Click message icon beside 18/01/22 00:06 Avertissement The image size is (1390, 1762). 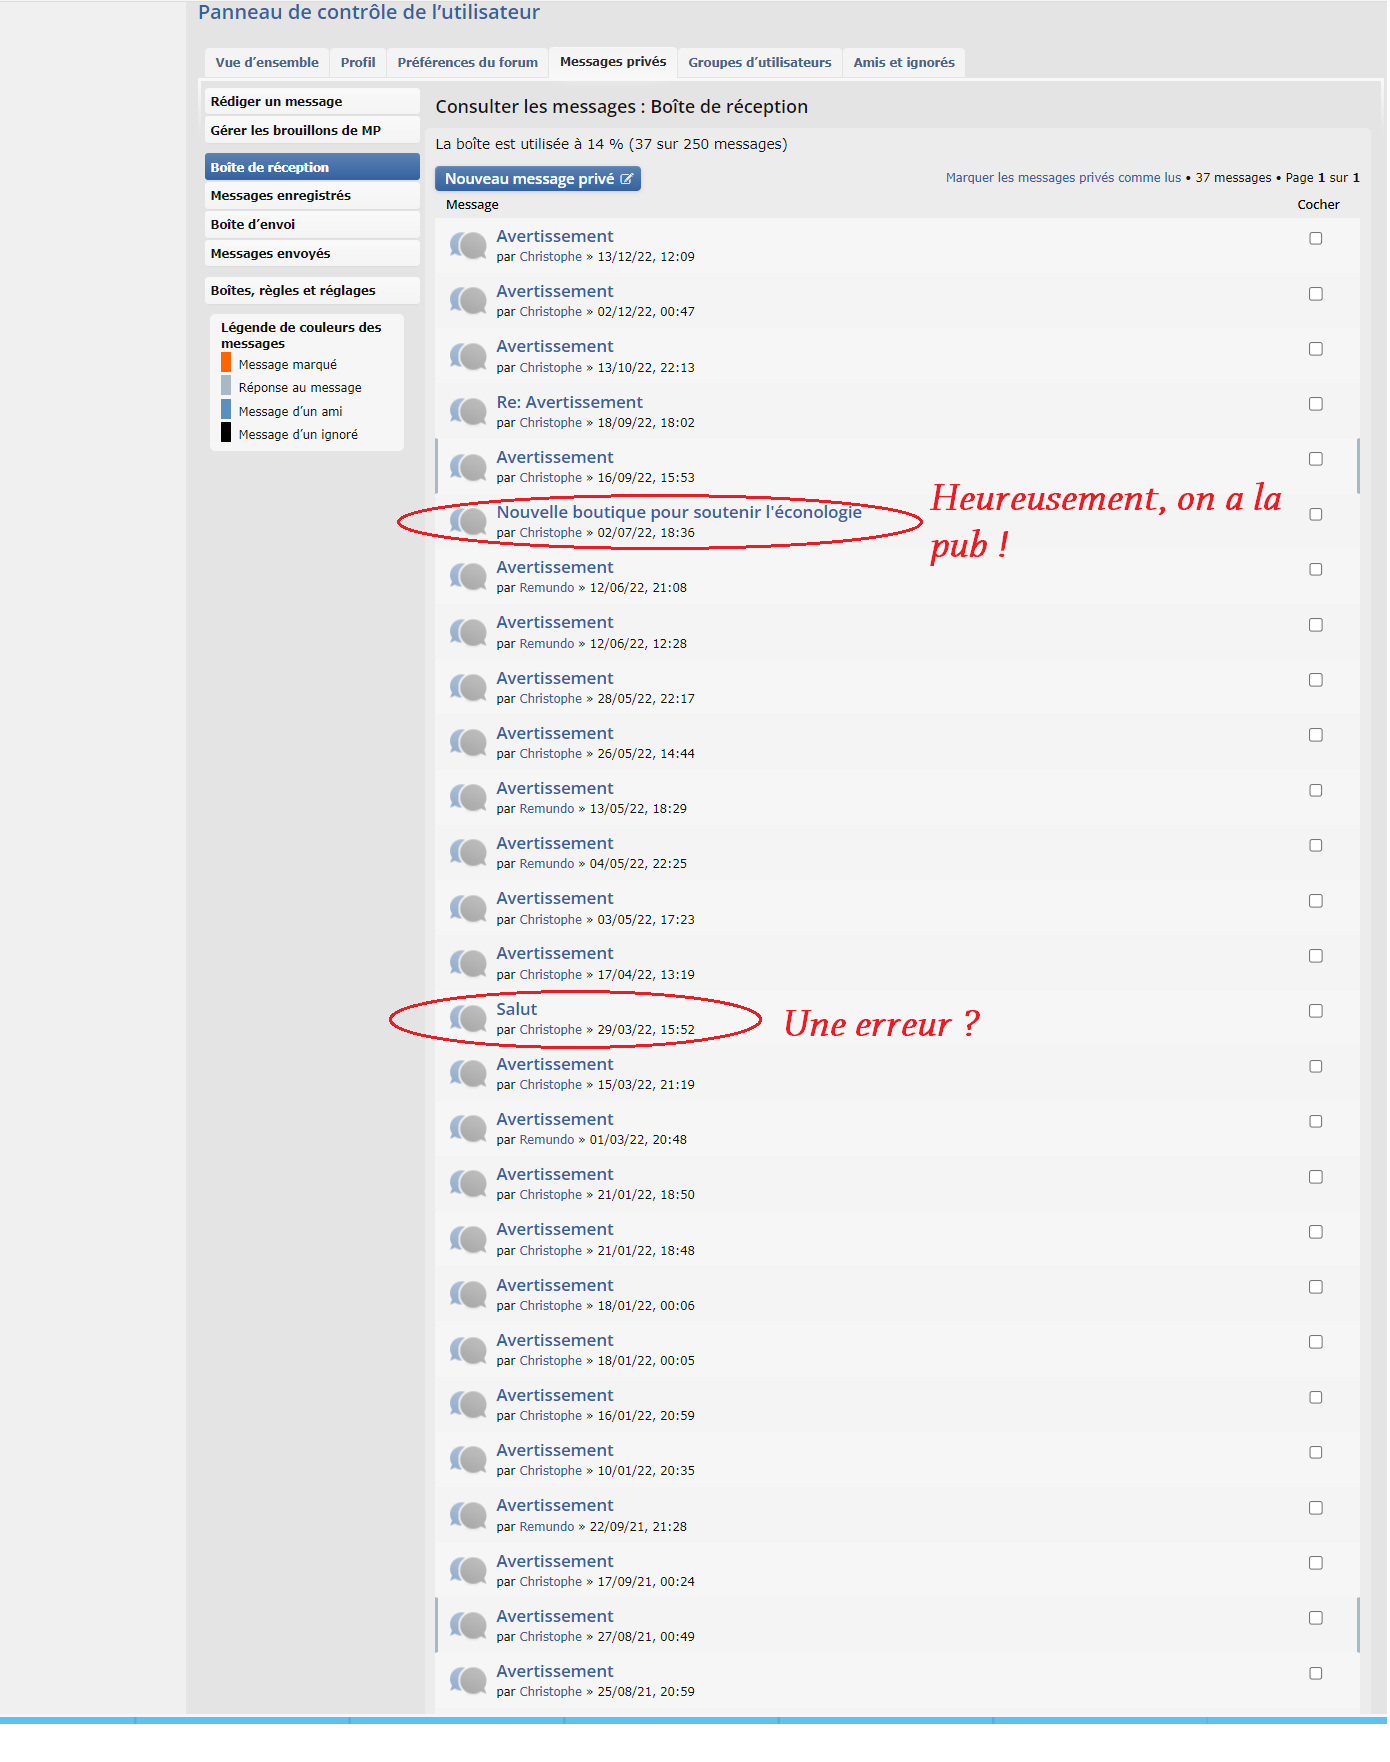click(468, 1294)
